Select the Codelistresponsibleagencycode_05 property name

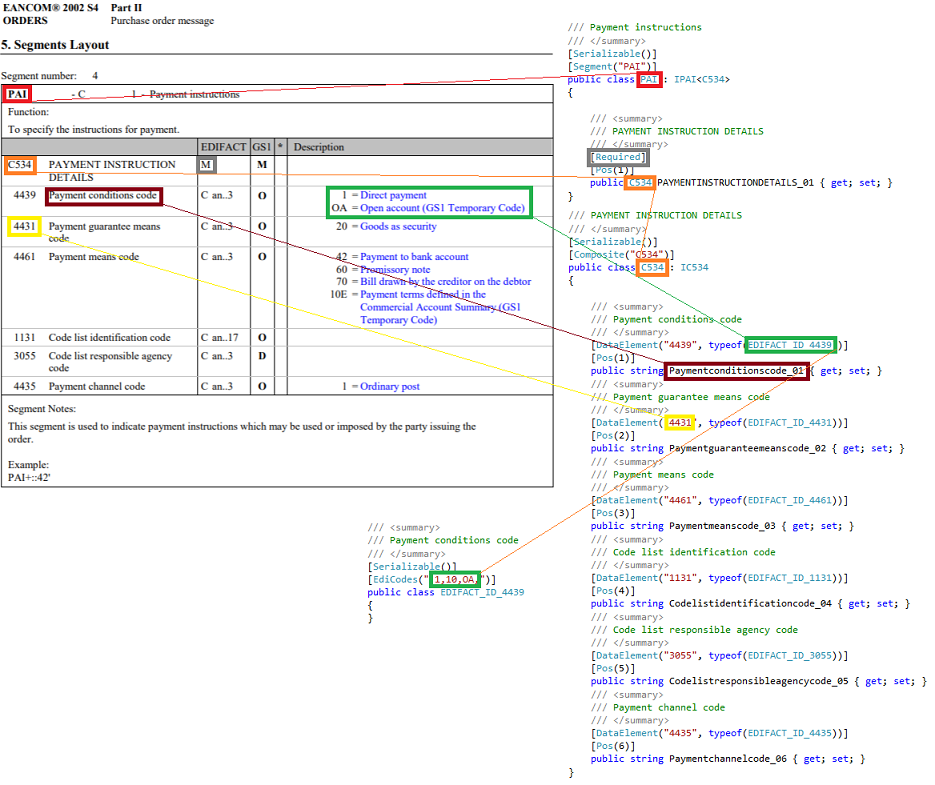[x=758, y=681]
